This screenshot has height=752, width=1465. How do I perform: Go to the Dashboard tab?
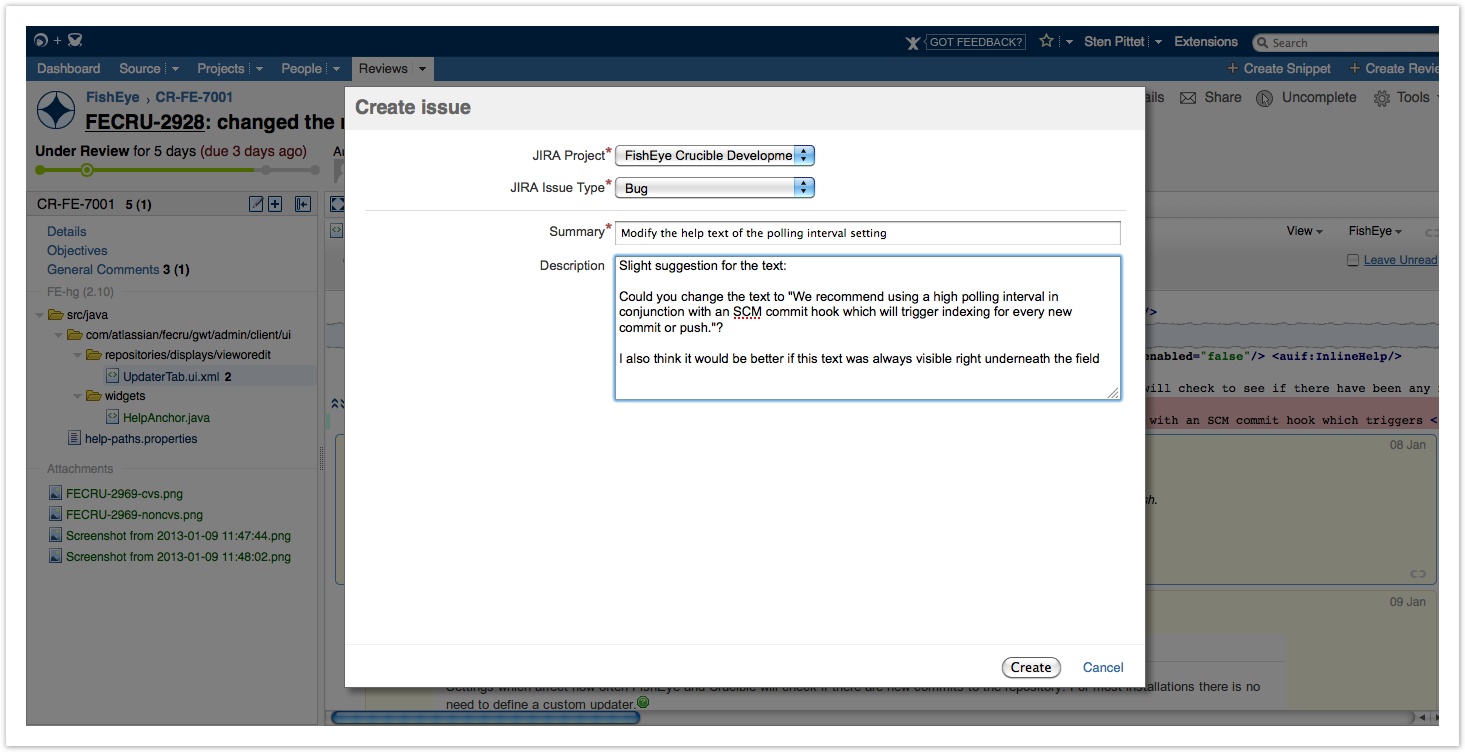[x=69, y=69]
